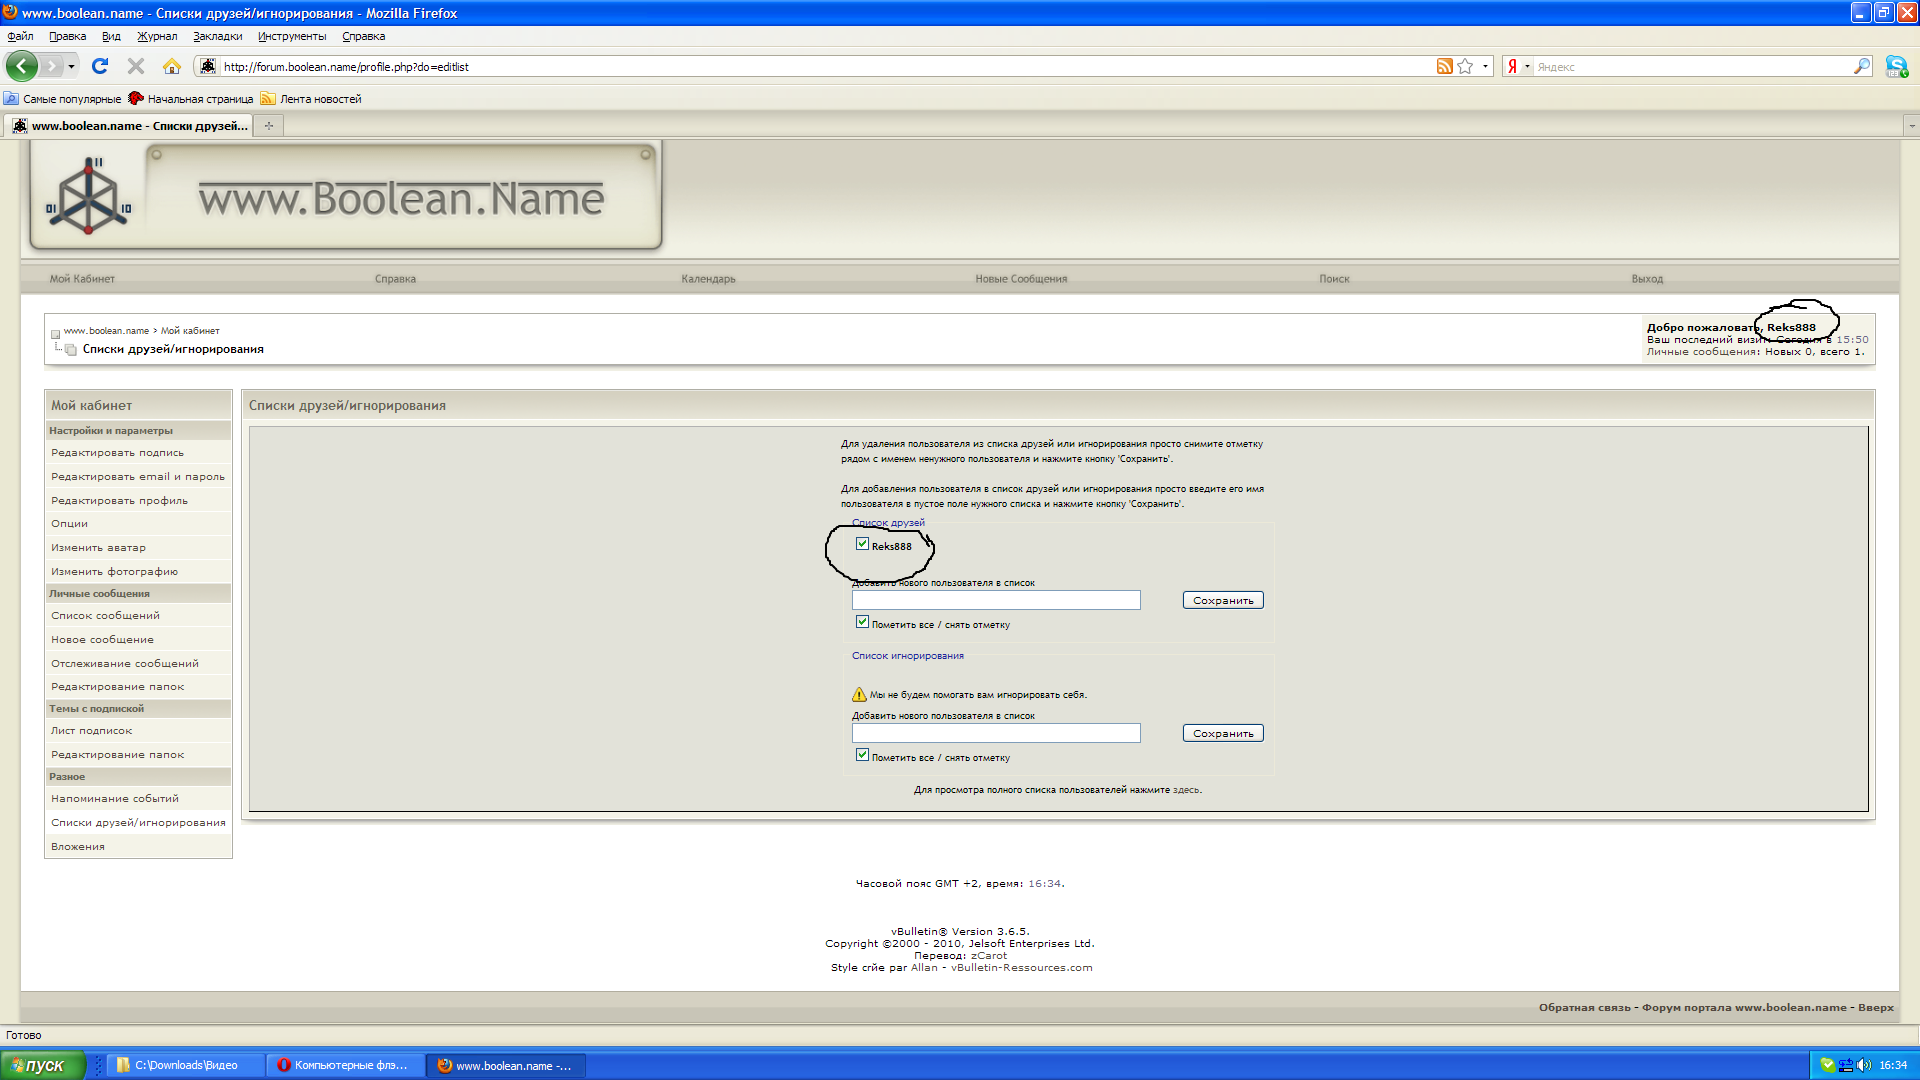The width and height of the screenshot is (1920, 1080).
Task: Open Редактировать профиль link in sidebar
Action: tap(119, 500)
